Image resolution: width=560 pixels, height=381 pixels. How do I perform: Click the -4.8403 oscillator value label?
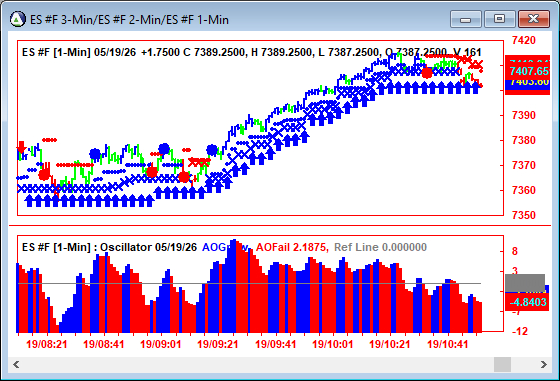coord(528,302)
